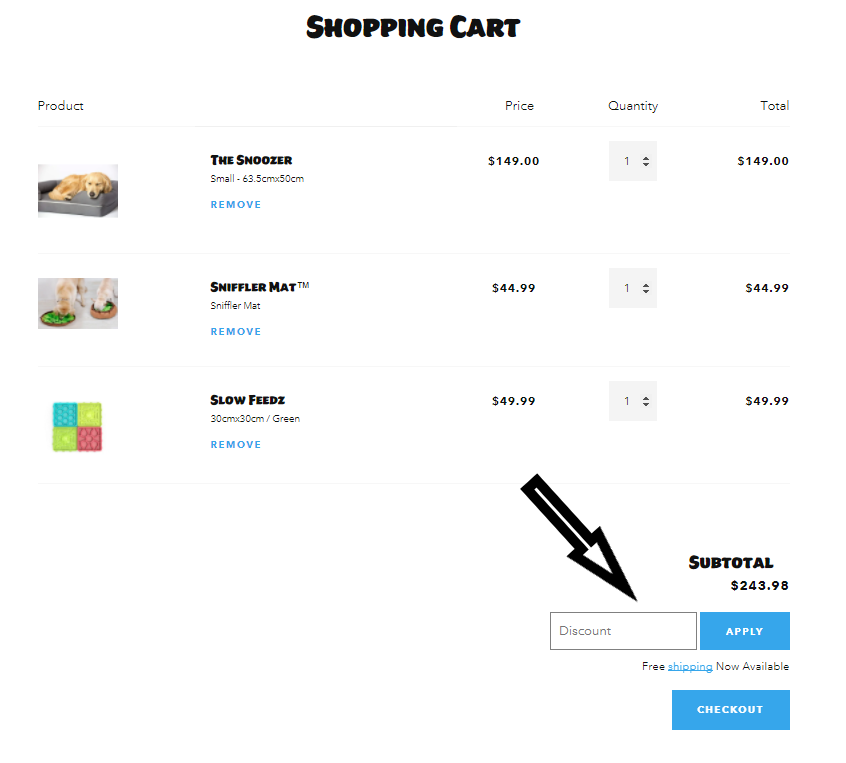Proceed with the Checkout button
Screen dimensions: 846x763
pos(731,710)
